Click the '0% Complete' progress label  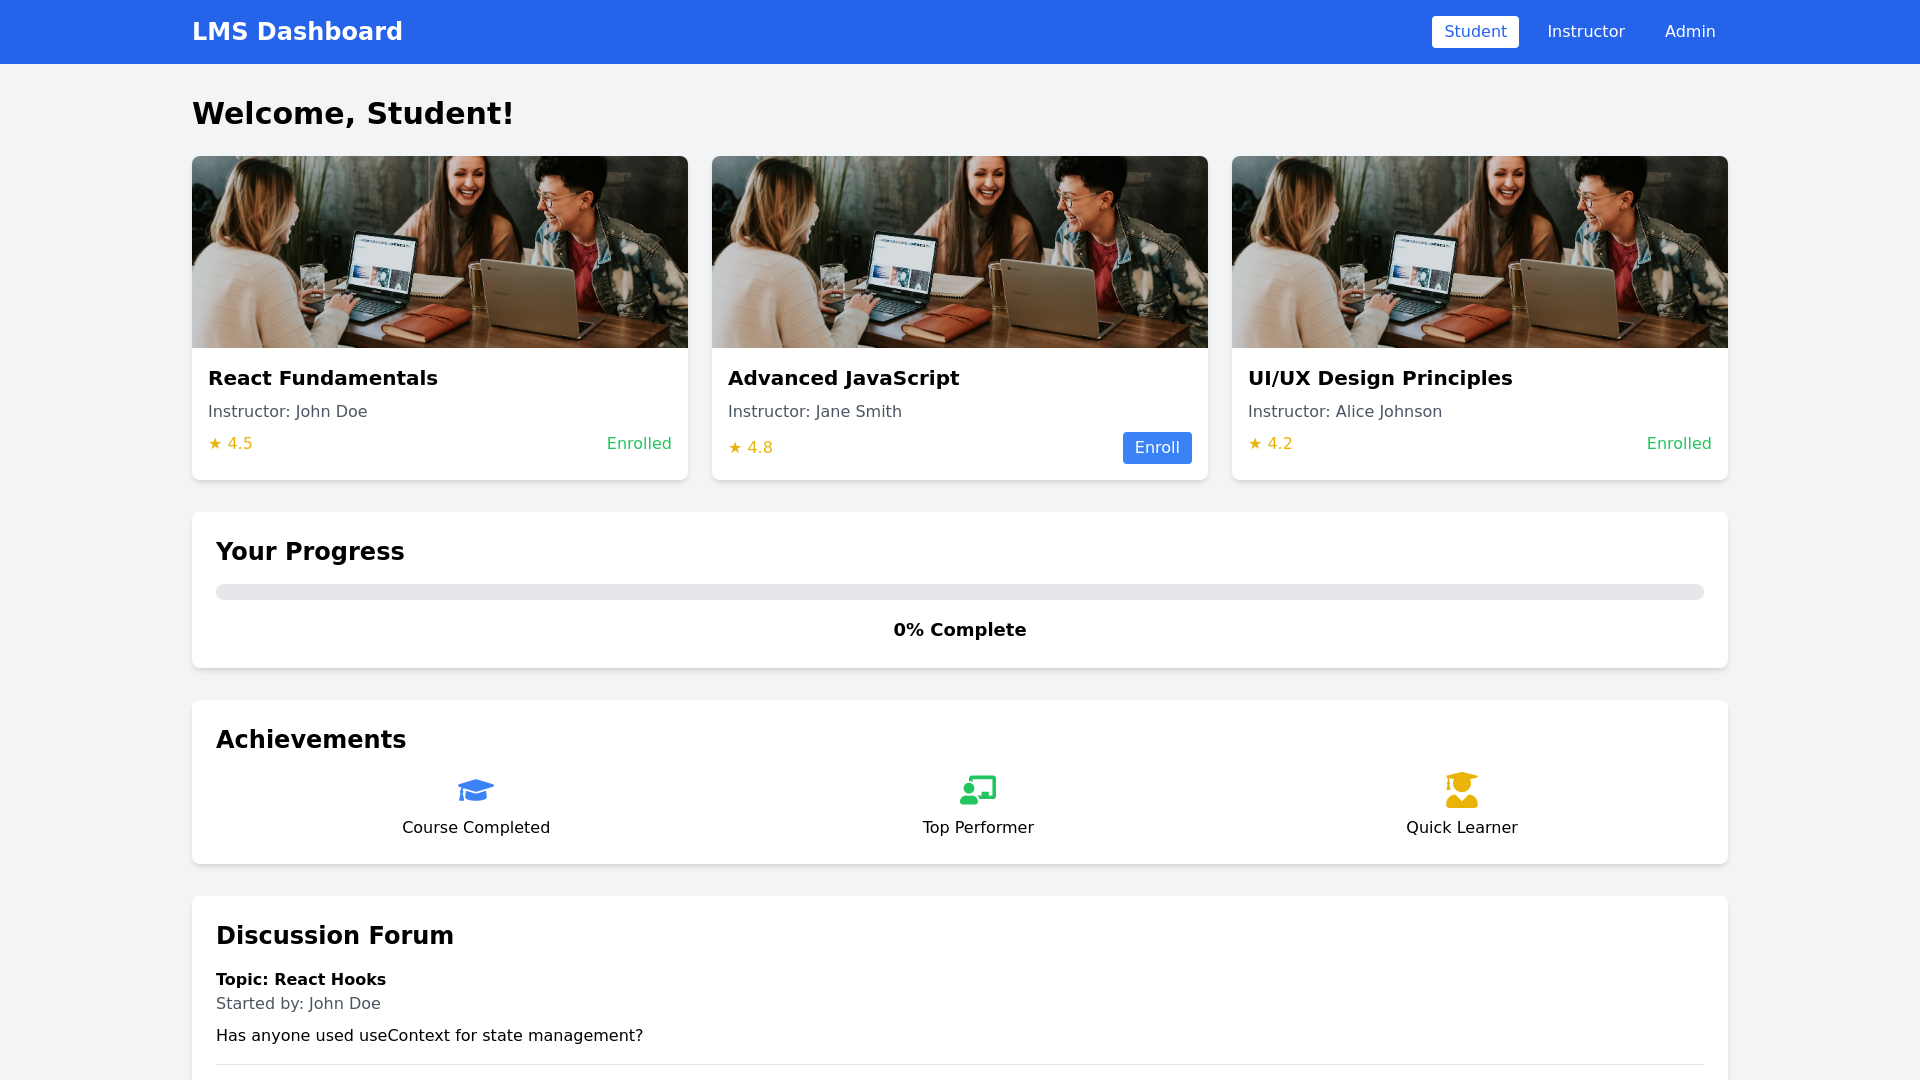pos(960,630)
